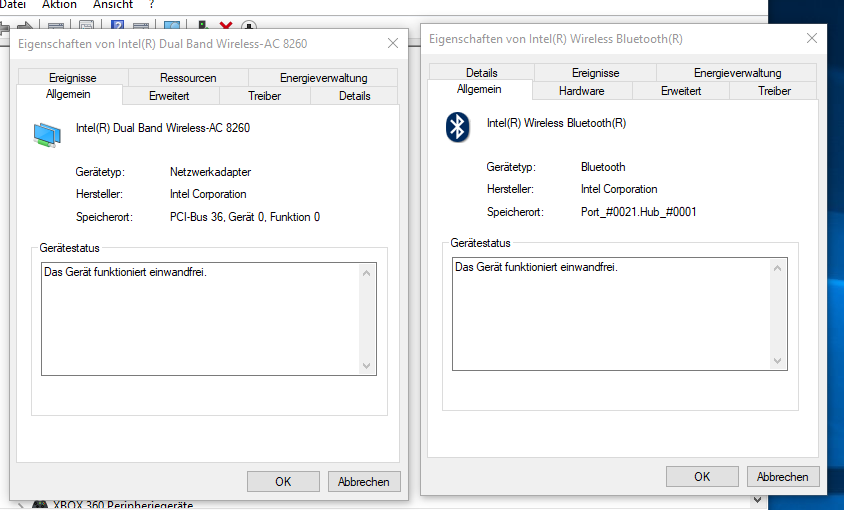
Task: Click status text in Wireless-AC Gerätestatus box
Action: tap(125, 272)
